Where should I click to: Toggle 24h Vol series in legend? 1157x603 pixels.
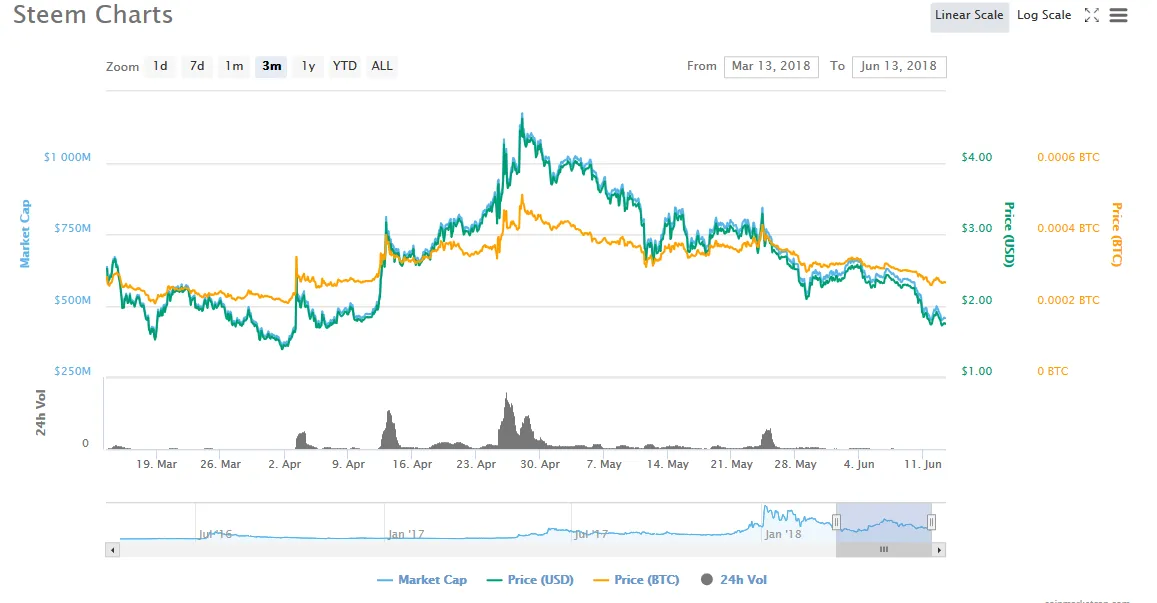[734, 580]
